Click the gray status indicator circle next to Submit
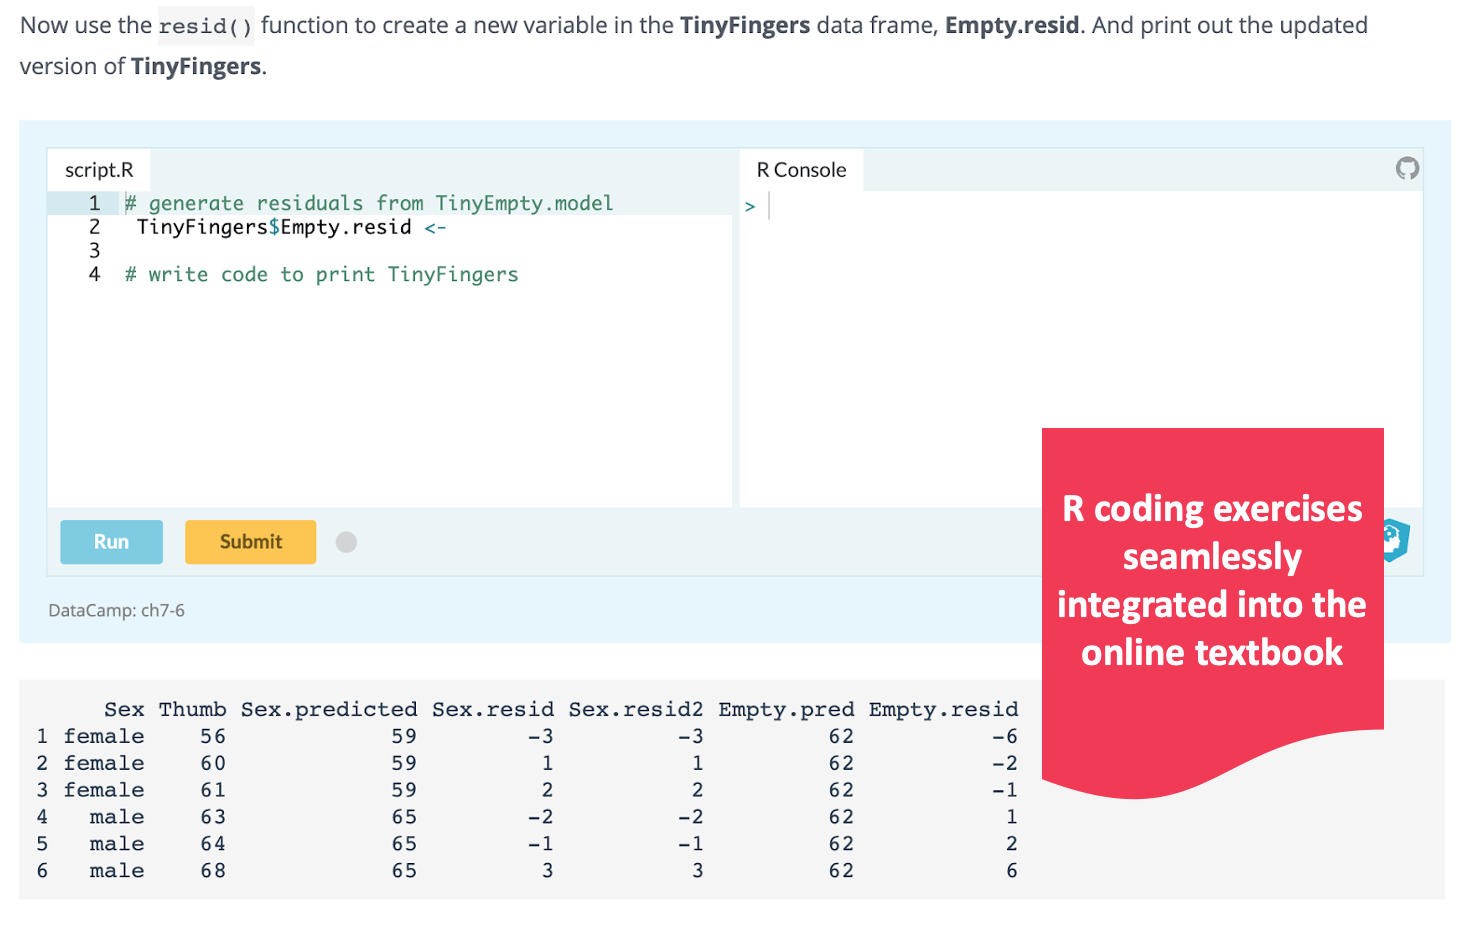This screenshot has width=1478, height=926. pyautogui.click(x=346, y=542)
